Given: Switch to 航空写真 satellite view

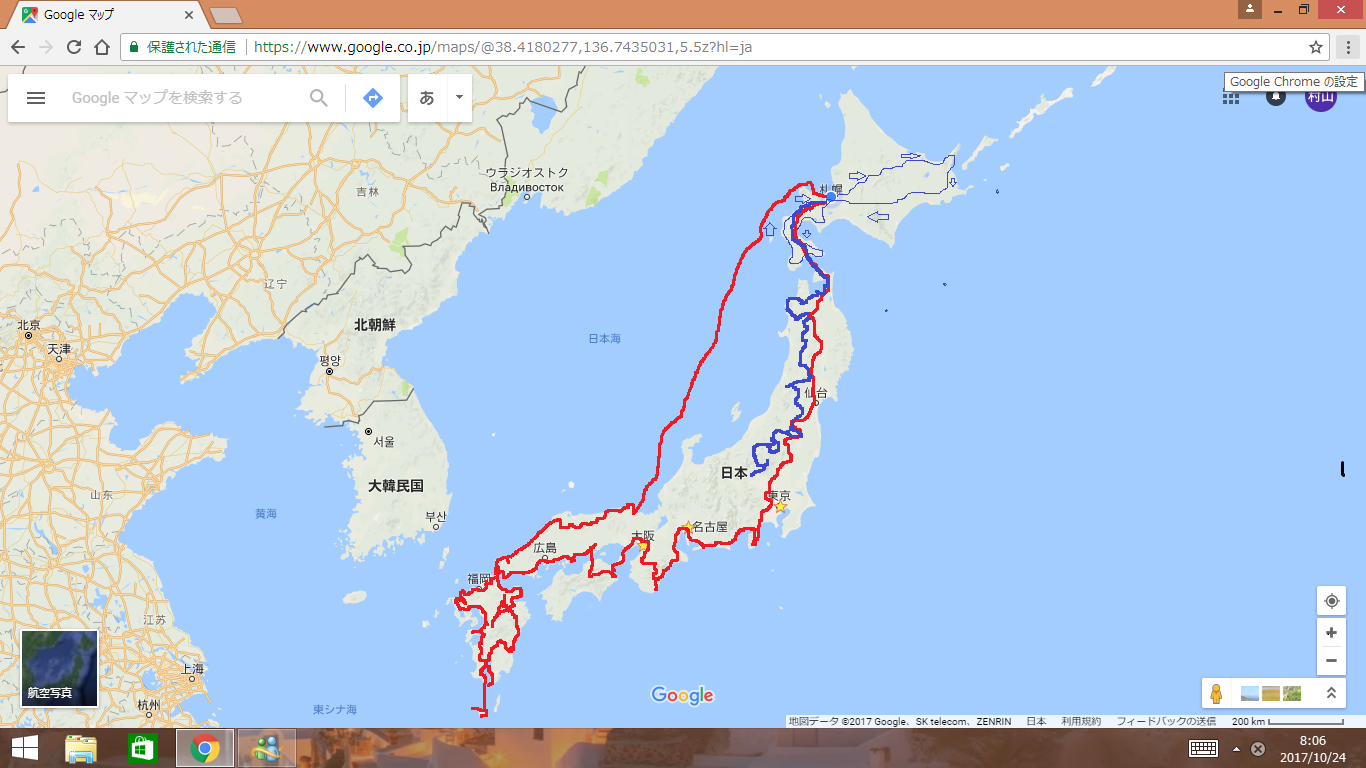Looking at the screenshot, I should pos(60,668).
